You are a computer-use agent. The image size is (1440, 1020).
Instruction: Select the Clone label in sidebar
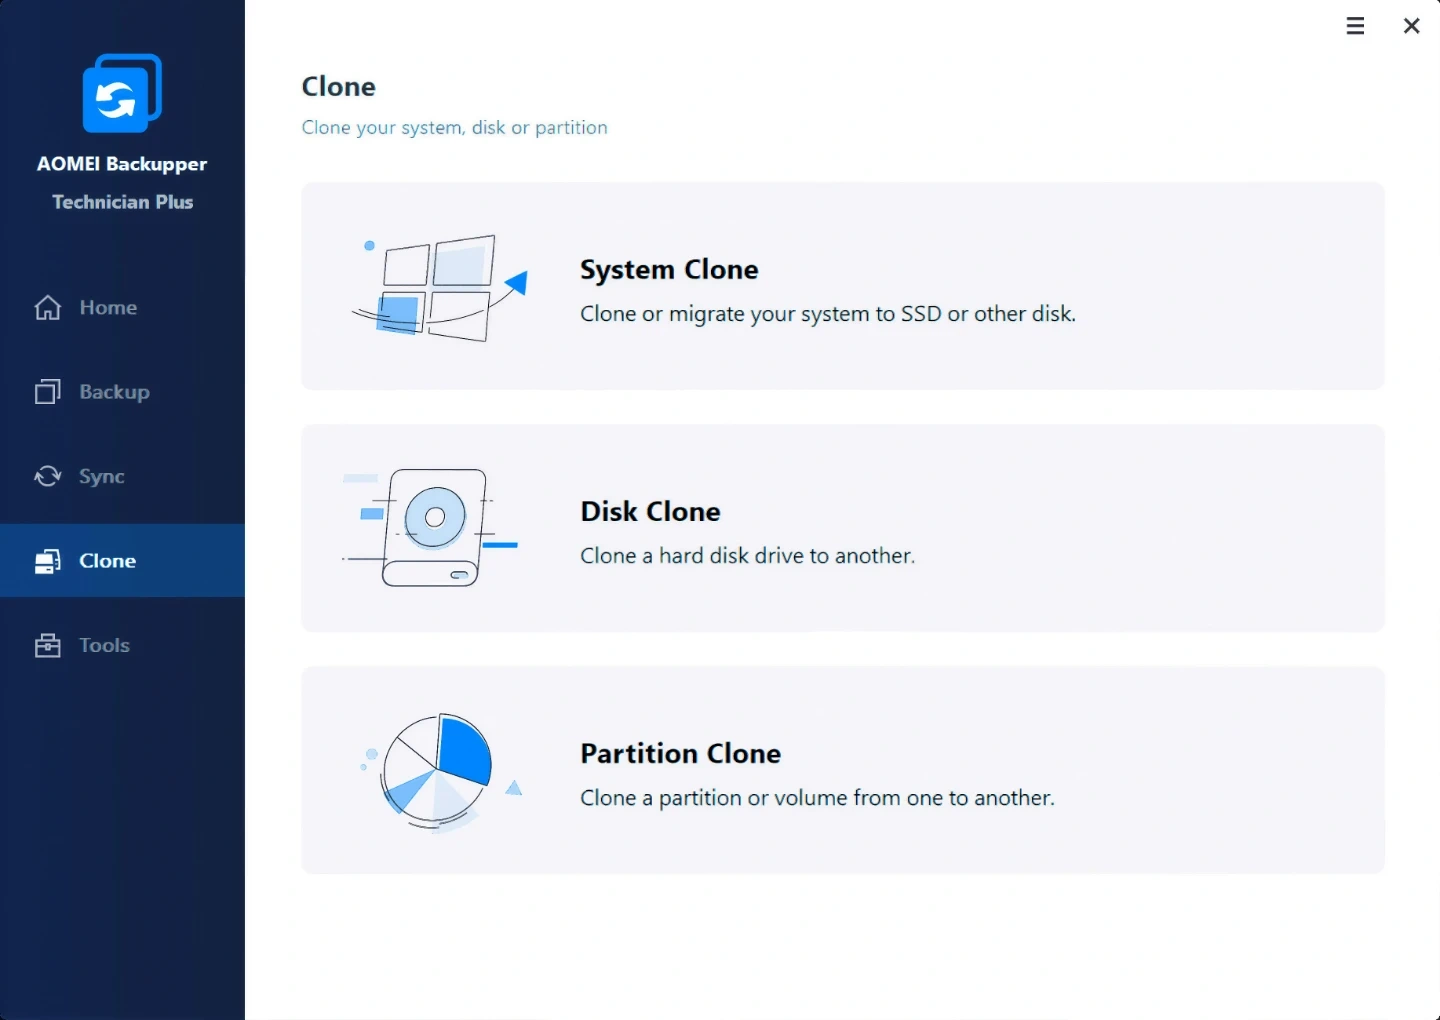[x=108, y=562]
